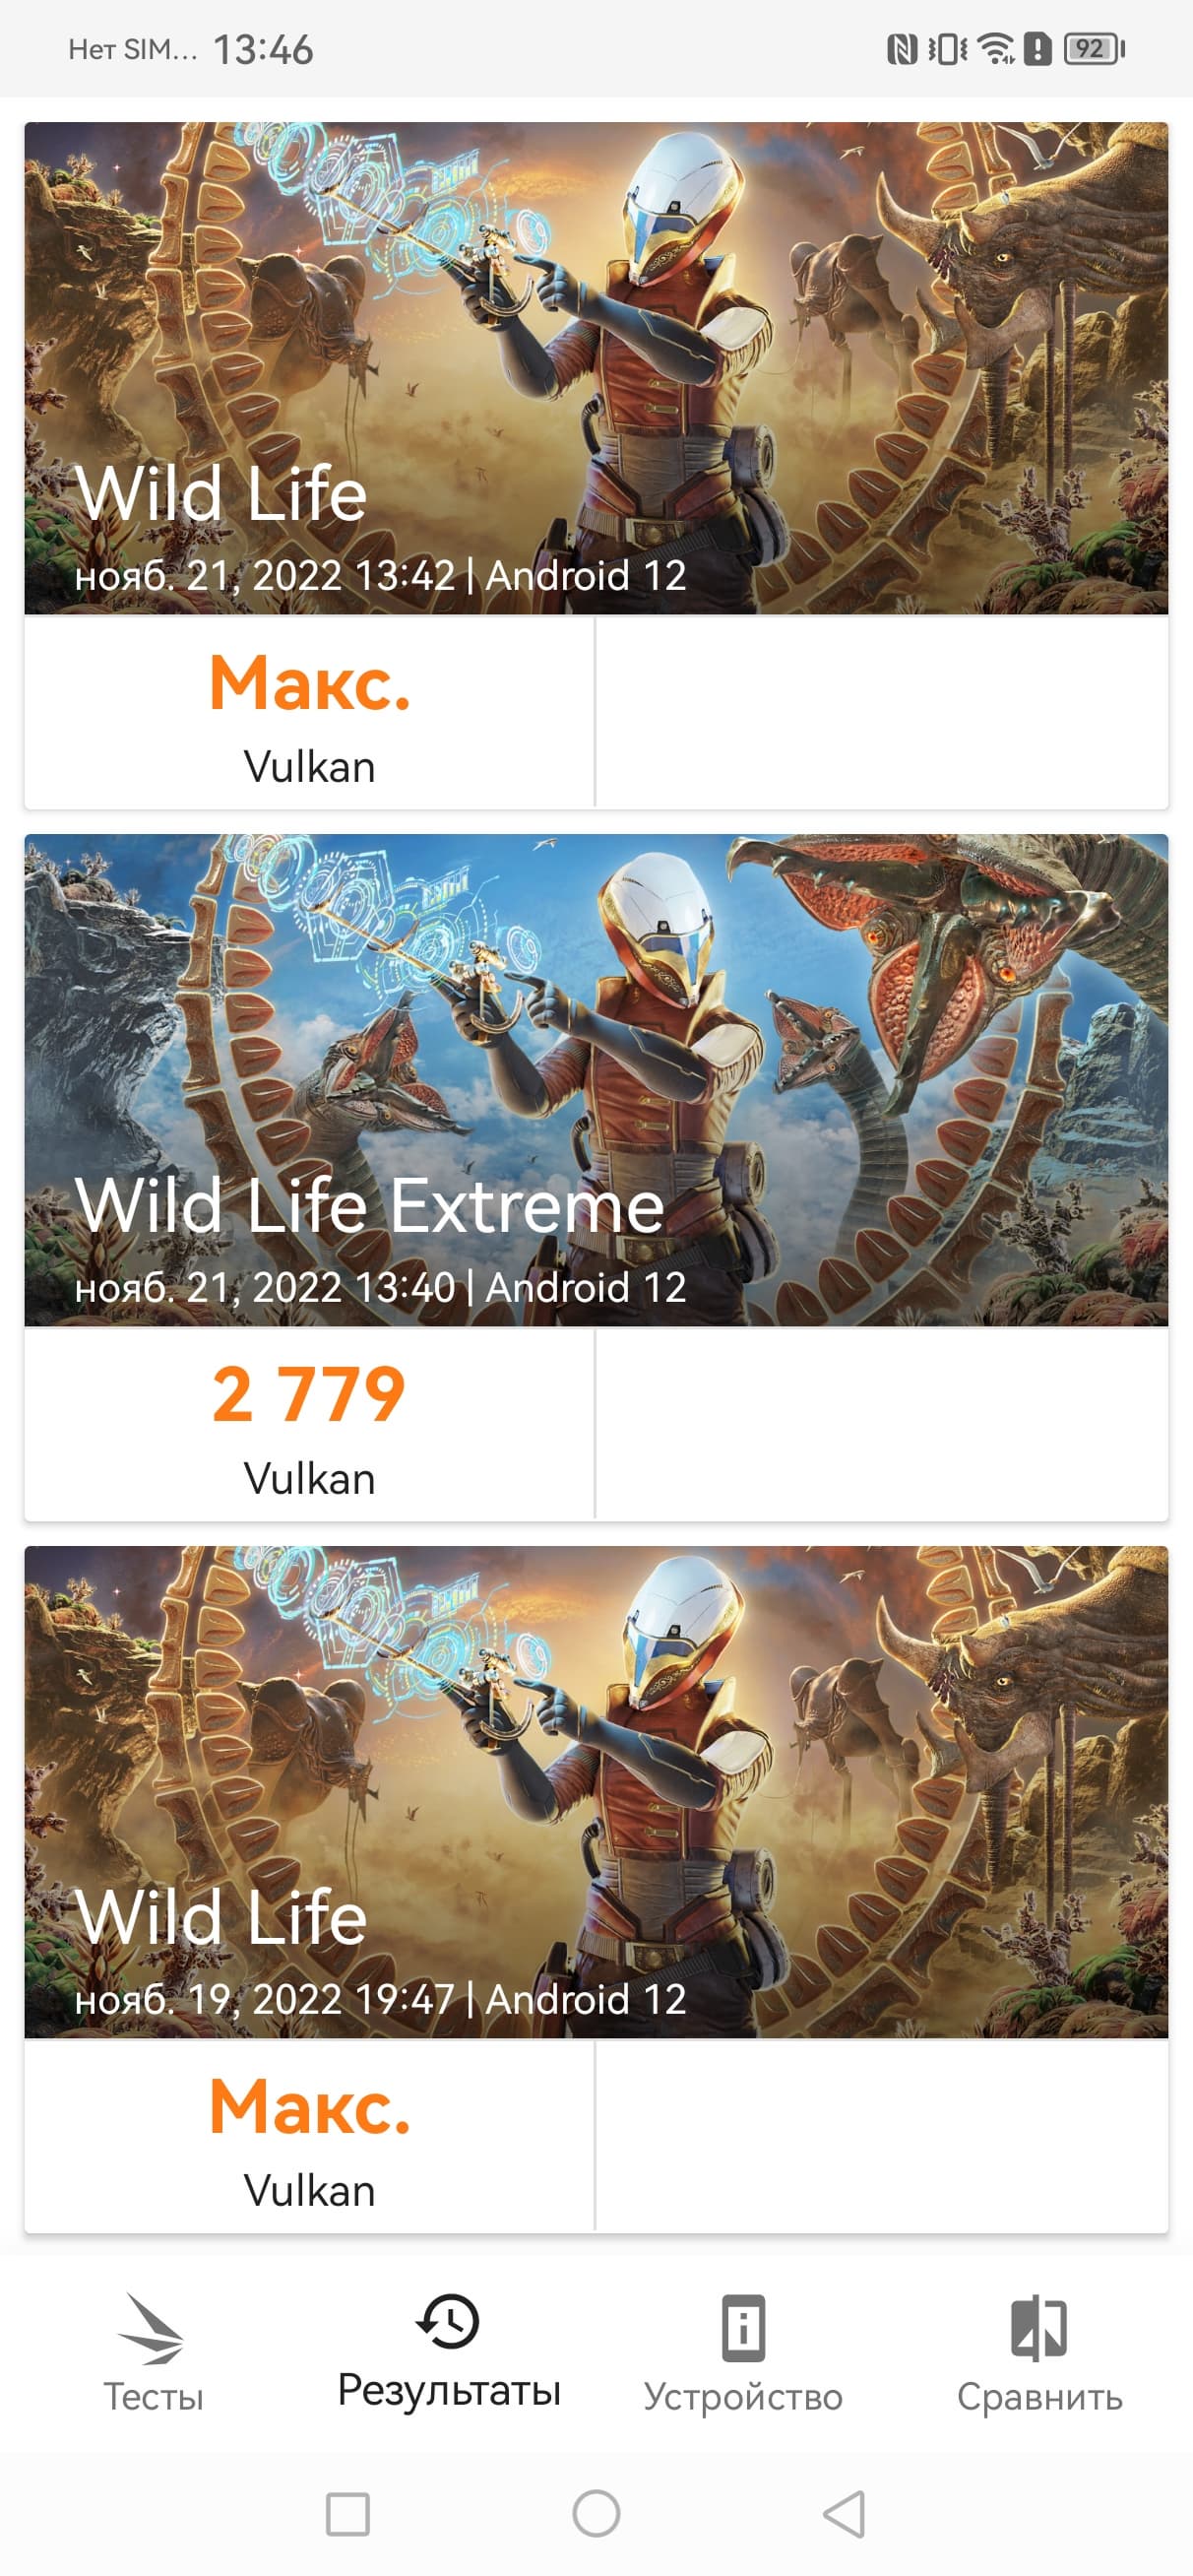Viewport: 1193px width, 2576px height.
Task: Tap the 2 779 Vulkan score
Action: [309, 1394]
